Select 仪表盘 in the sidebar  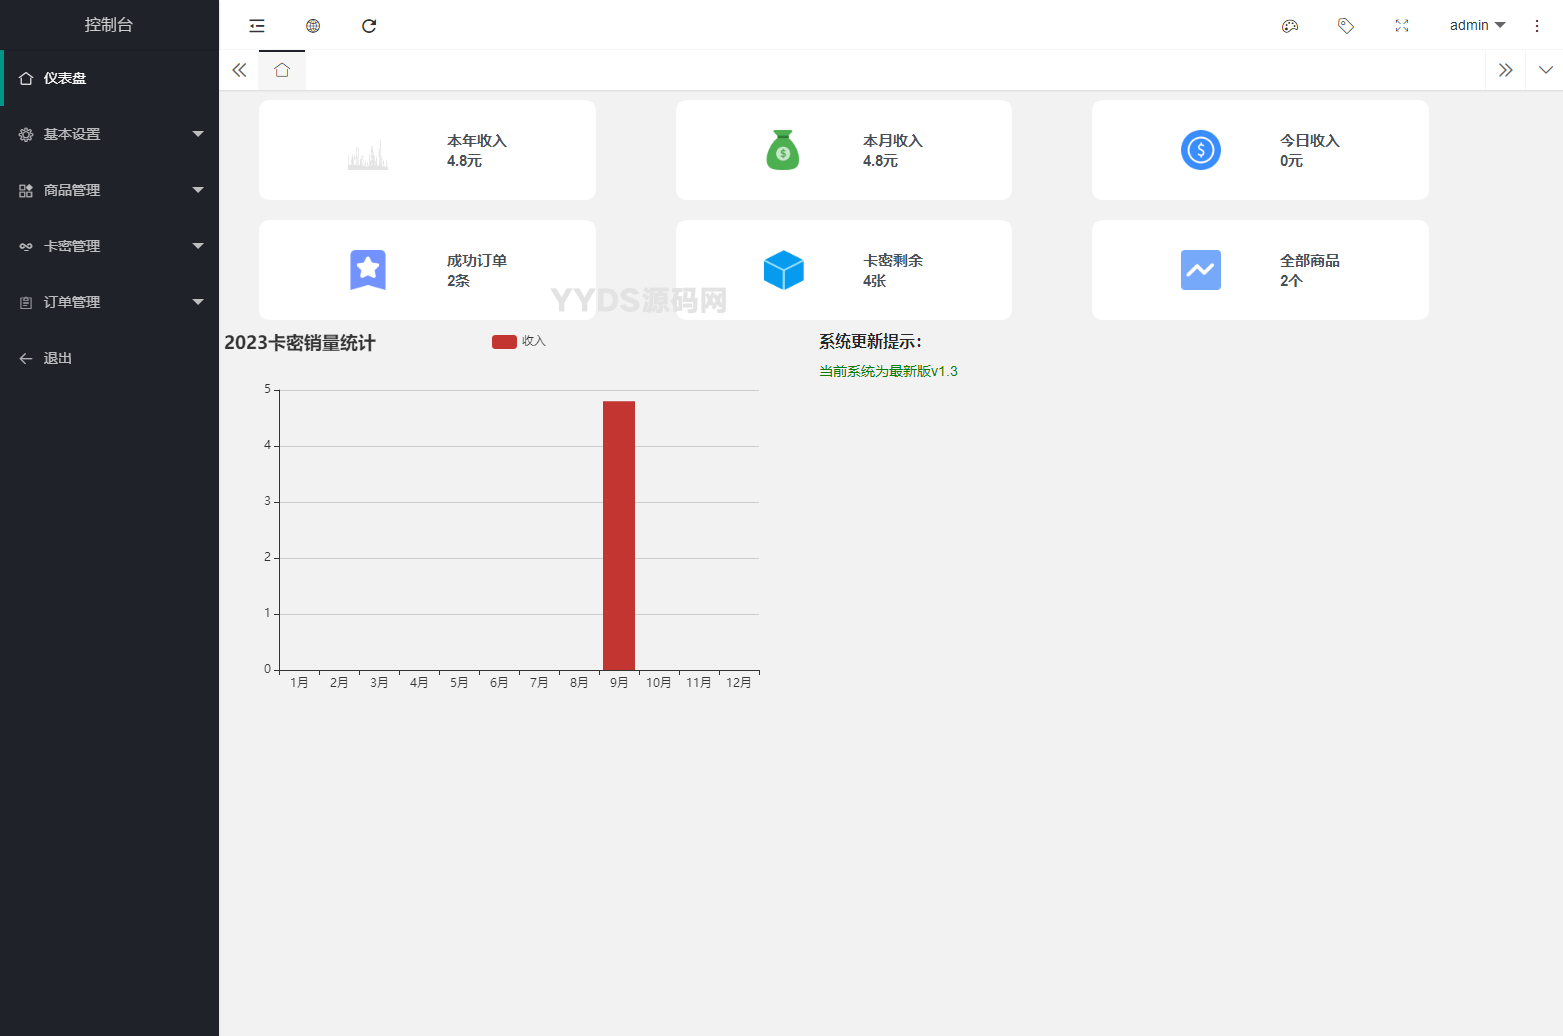(x=65, y=78)
